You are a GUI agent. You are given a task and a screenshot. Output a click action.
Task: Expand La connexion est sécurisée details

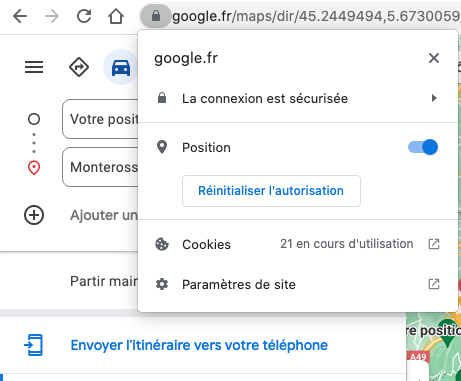pos(298,98)
